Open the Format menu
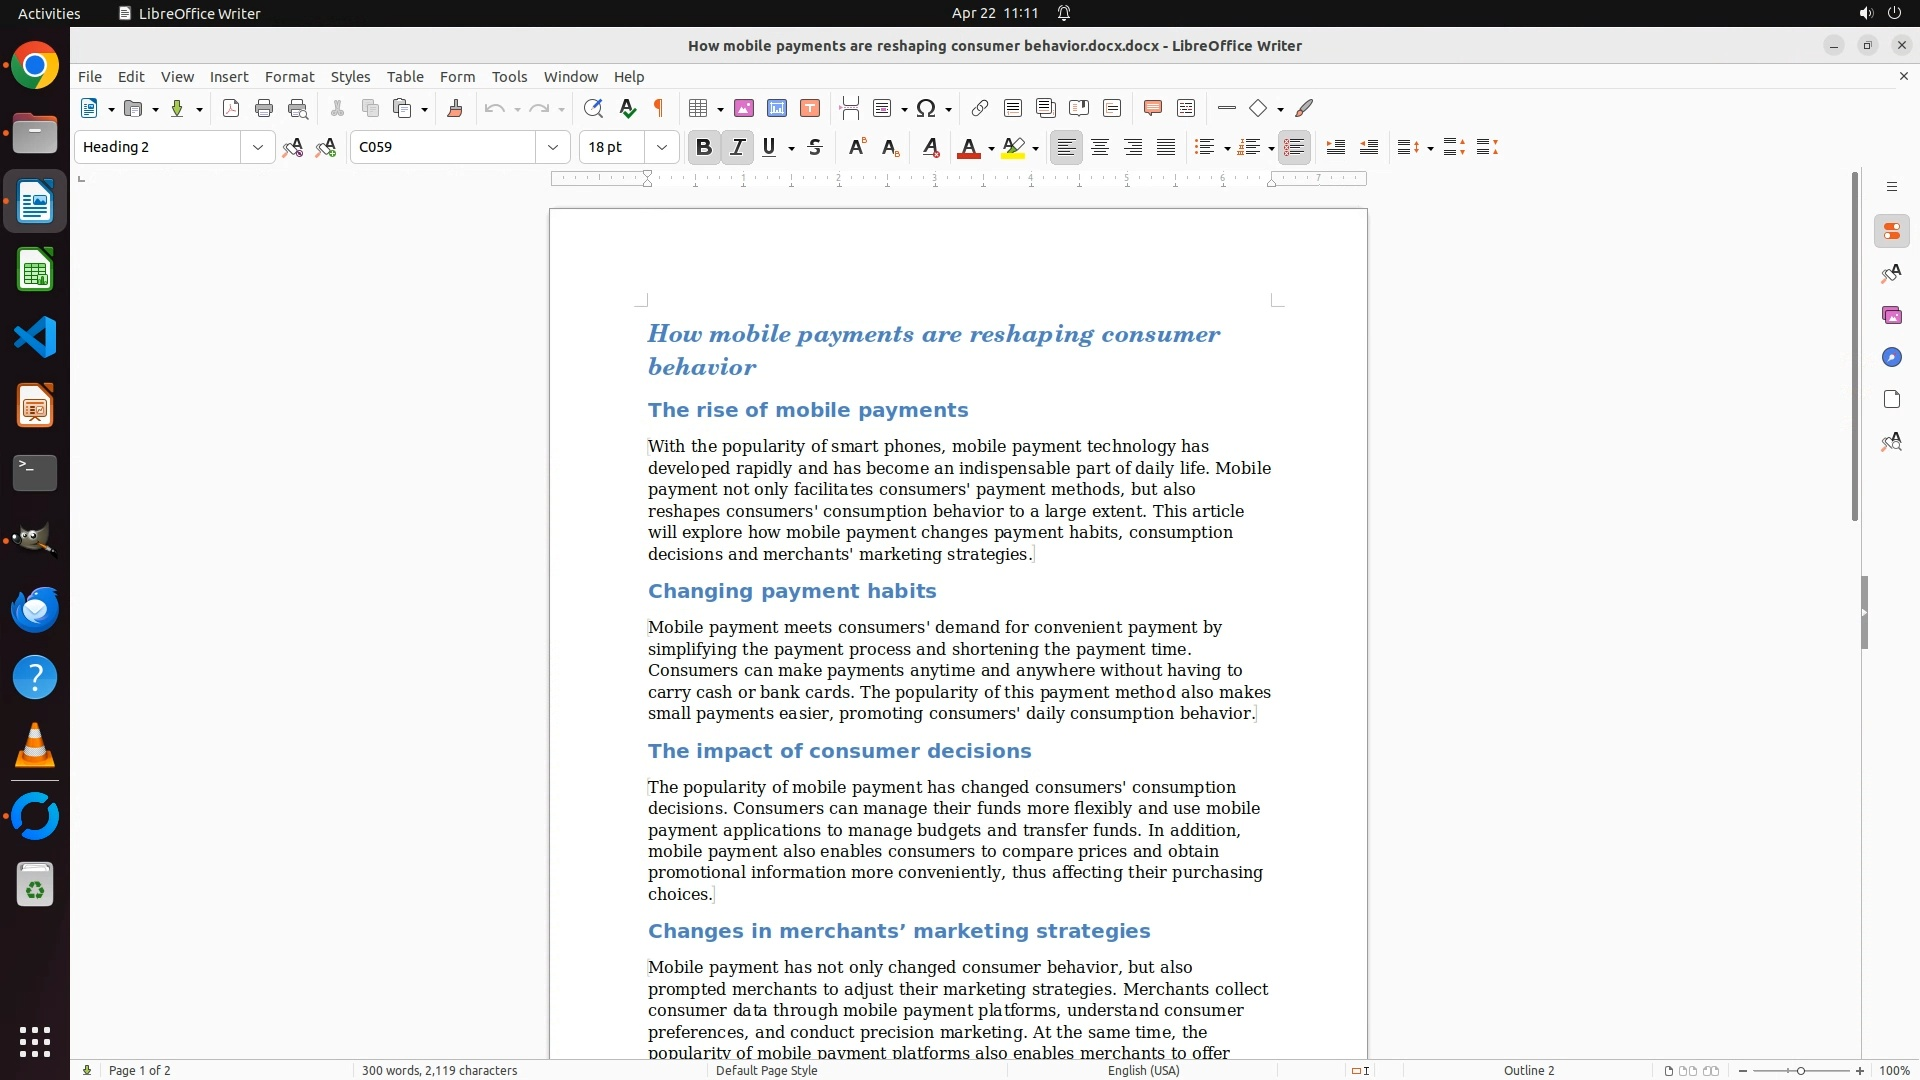Screen dimensions: 1920x1080 coord(289,77)
